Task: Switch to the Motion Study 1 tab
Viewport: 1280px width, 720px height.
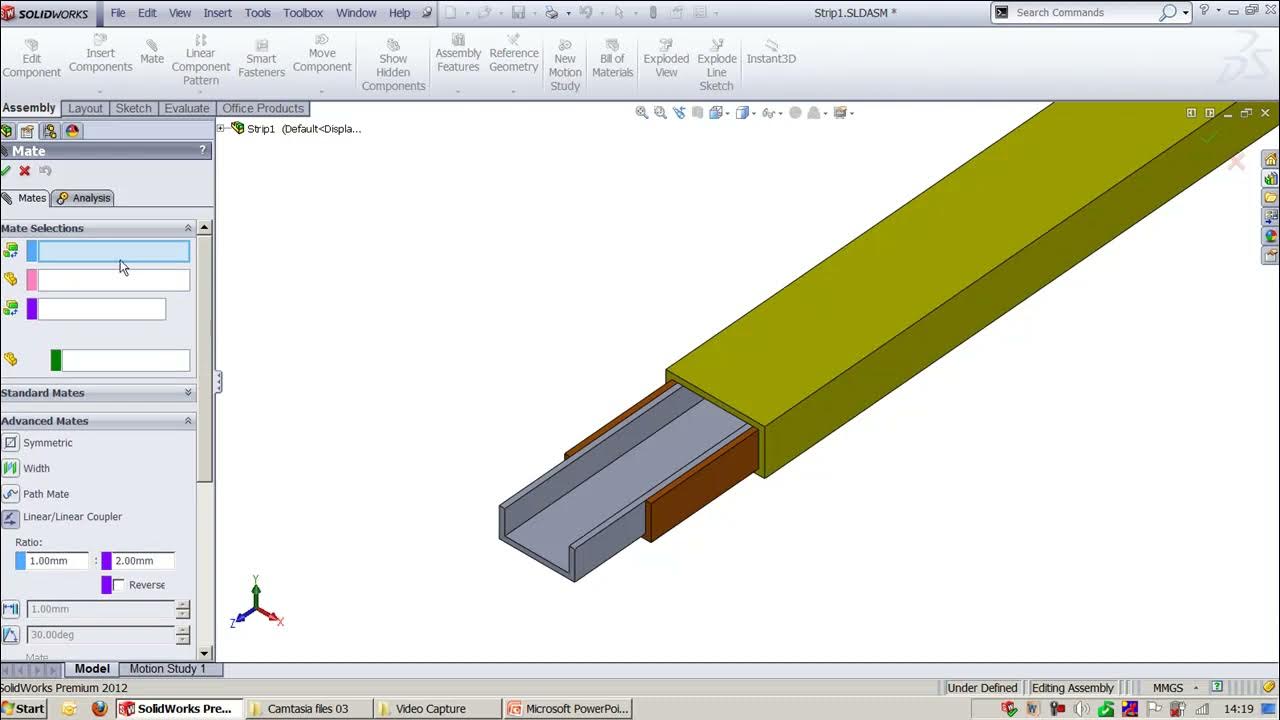Action: tap(167, 669)
